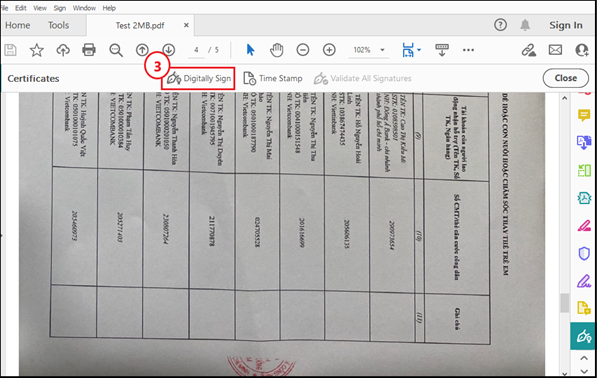
Task: Open the 102% zoom level dropdown
Action: pos(383,50)
